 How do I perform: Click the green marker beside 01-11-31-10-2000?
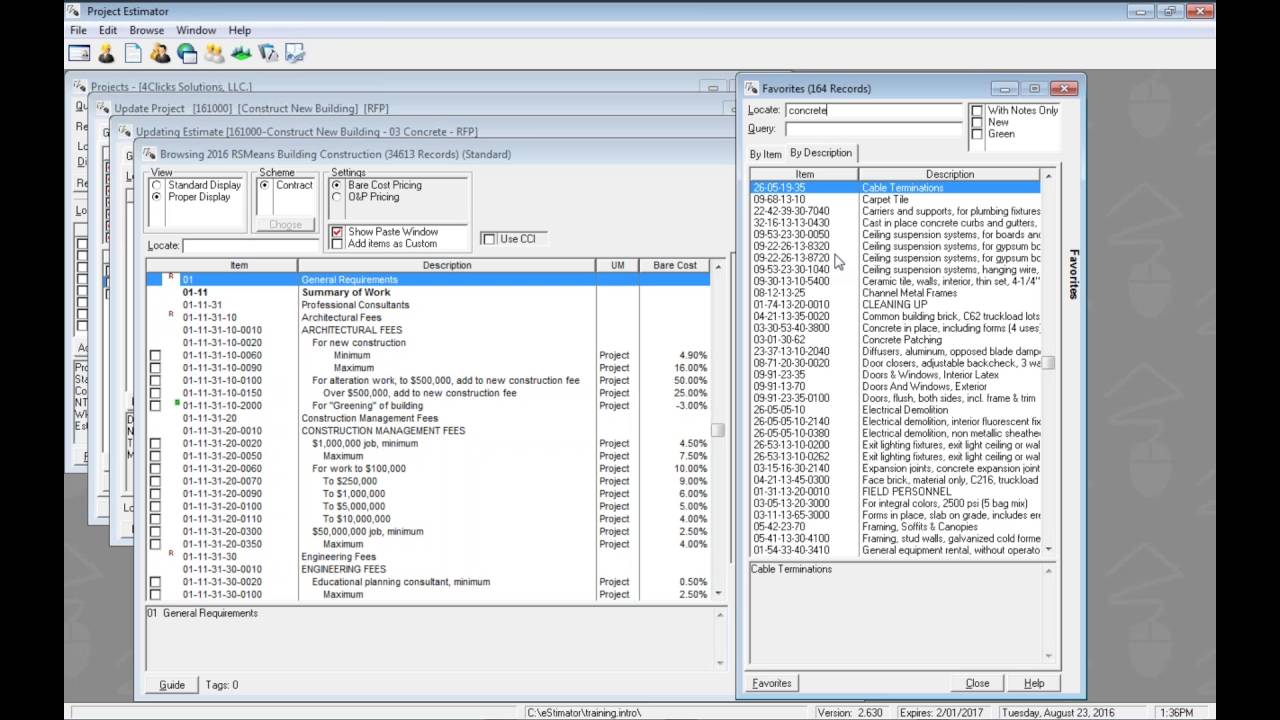177,402
